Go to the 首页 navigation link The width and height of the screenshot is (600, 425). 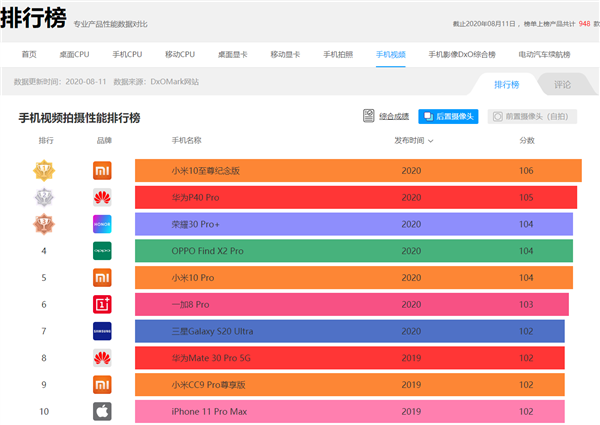(x=29, y=54)
